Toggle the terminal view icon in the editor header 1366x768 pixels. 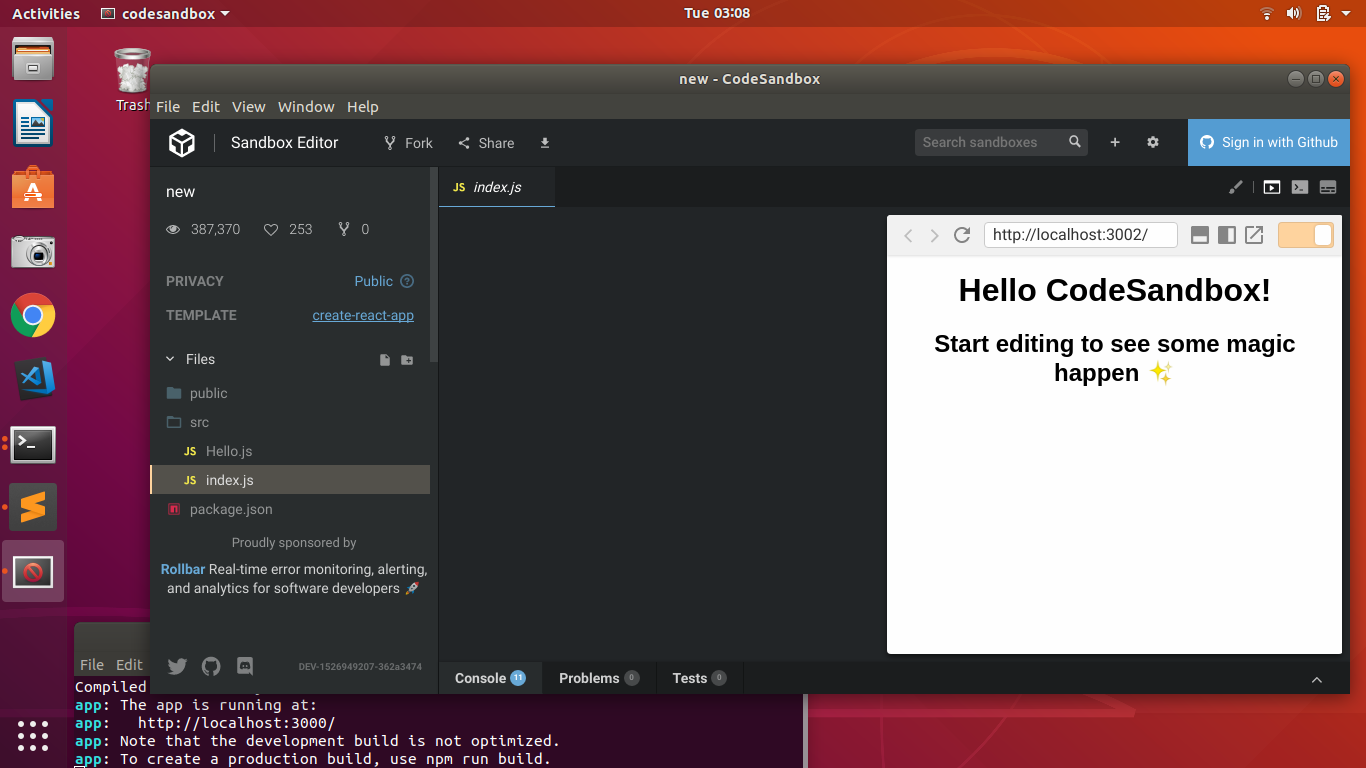(x=1300, y=187)
